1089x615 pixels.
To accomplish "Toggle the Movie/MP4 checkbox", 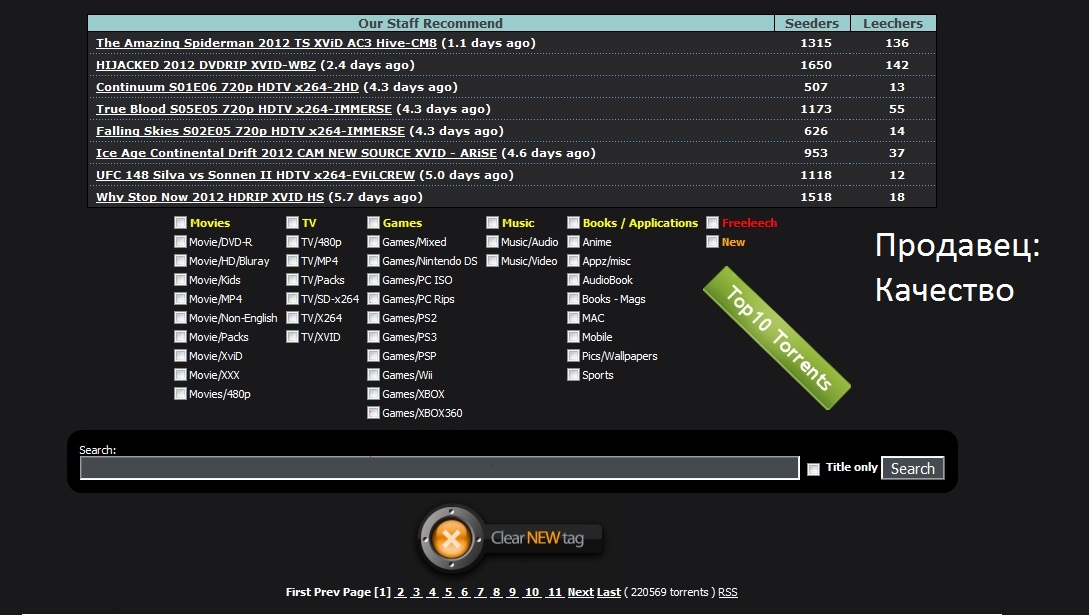I will (x=181, y=298).
